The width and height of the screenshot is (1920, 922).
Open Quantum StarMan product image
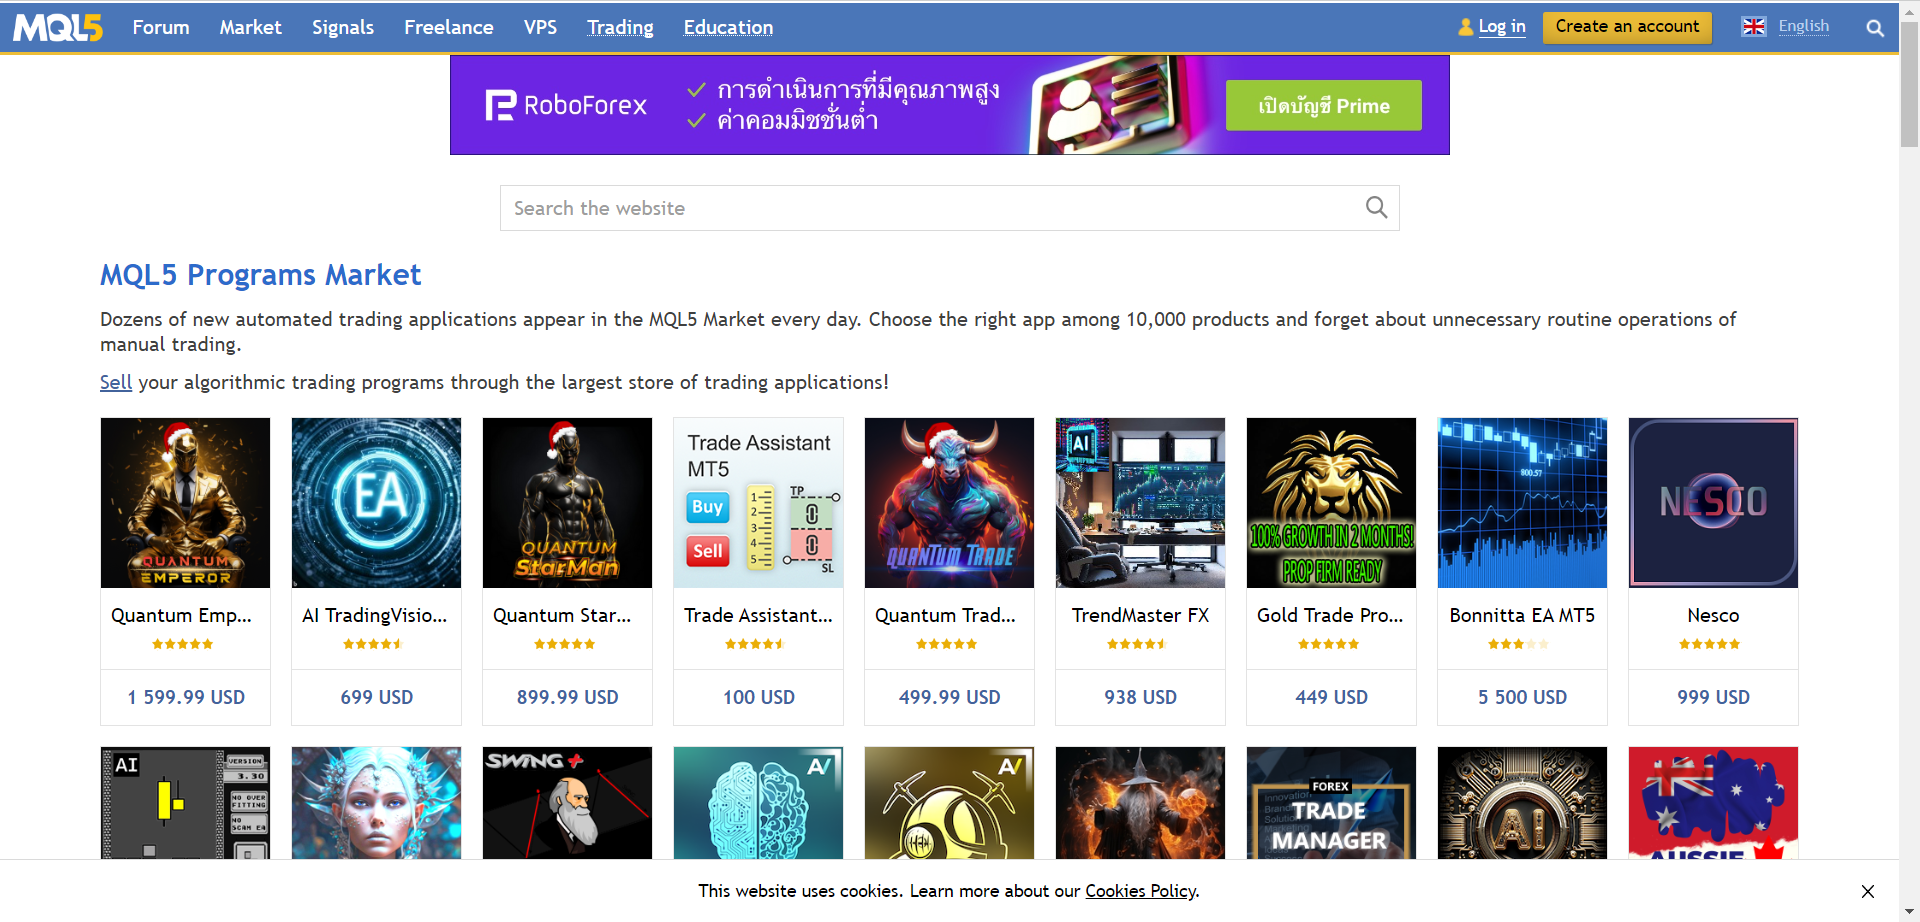(x=568, y=503)
